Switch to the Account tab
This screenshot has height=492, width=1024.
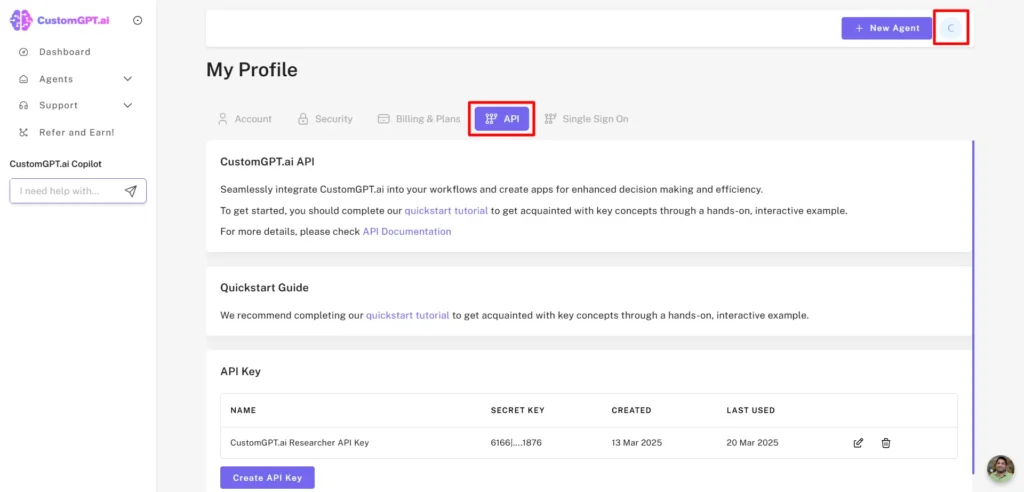click(x=244, y=119)
